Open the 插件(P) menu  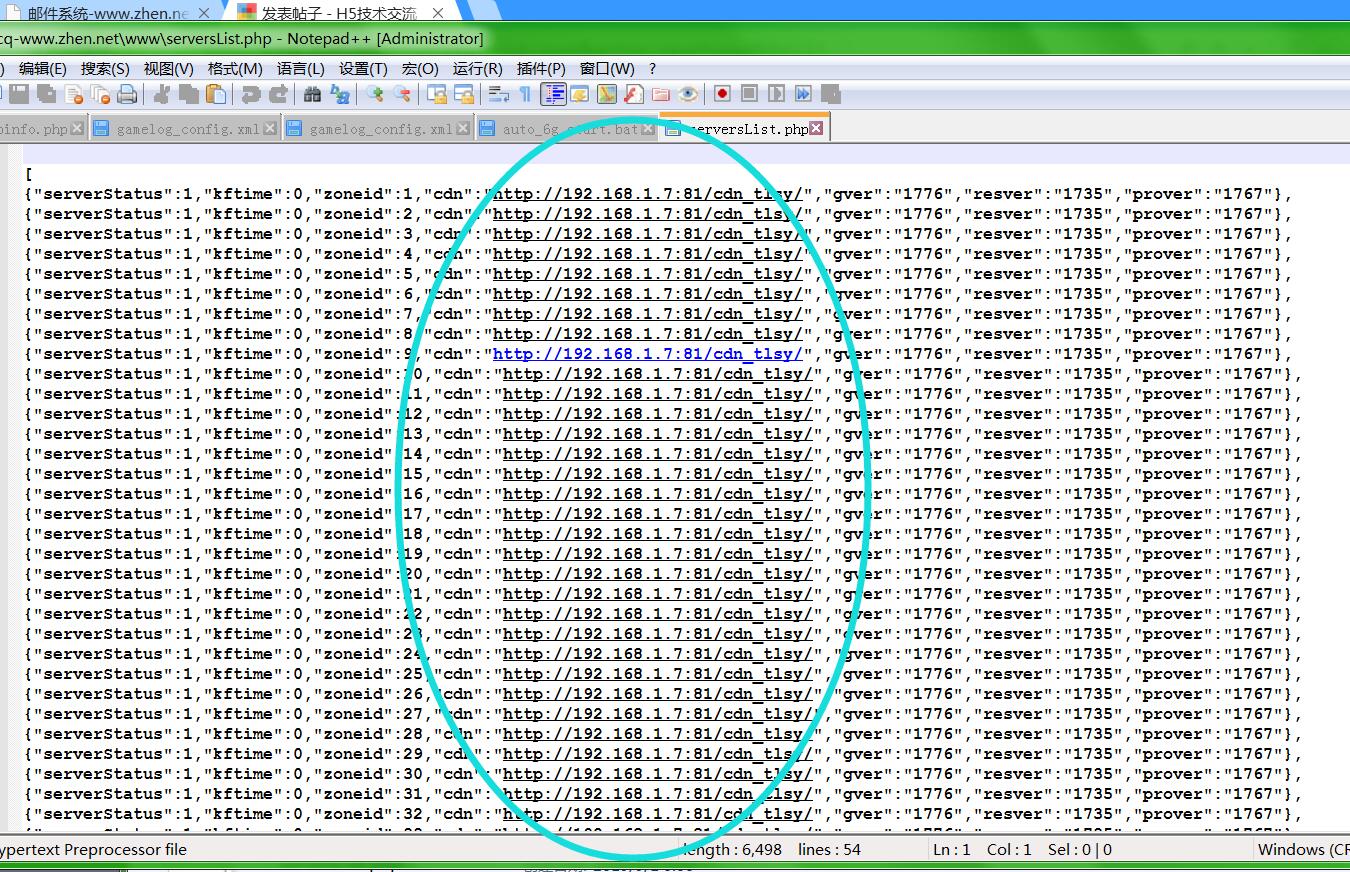coord(541,69)
